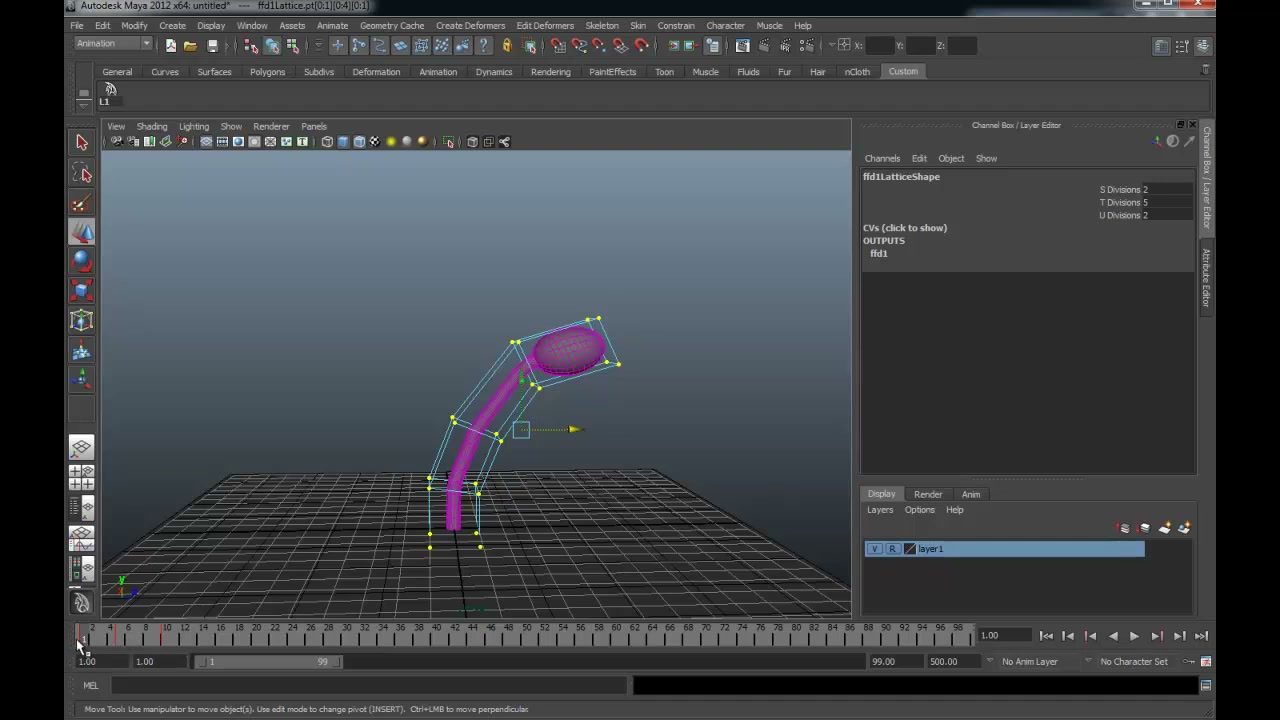1280x720 pixels.
Task: Open the layer editor Options menu
Action: pyautogui.click(x=920, y=510)
